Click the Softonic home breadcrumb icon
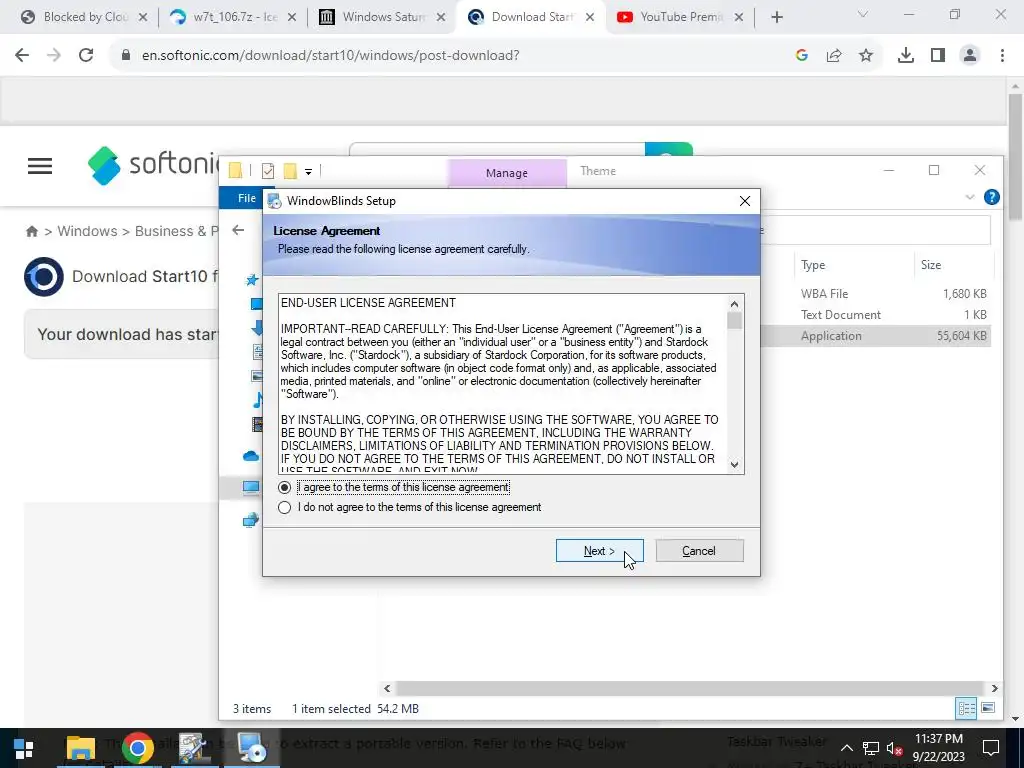Screen dimensions: 1024x768 (31, 231)
